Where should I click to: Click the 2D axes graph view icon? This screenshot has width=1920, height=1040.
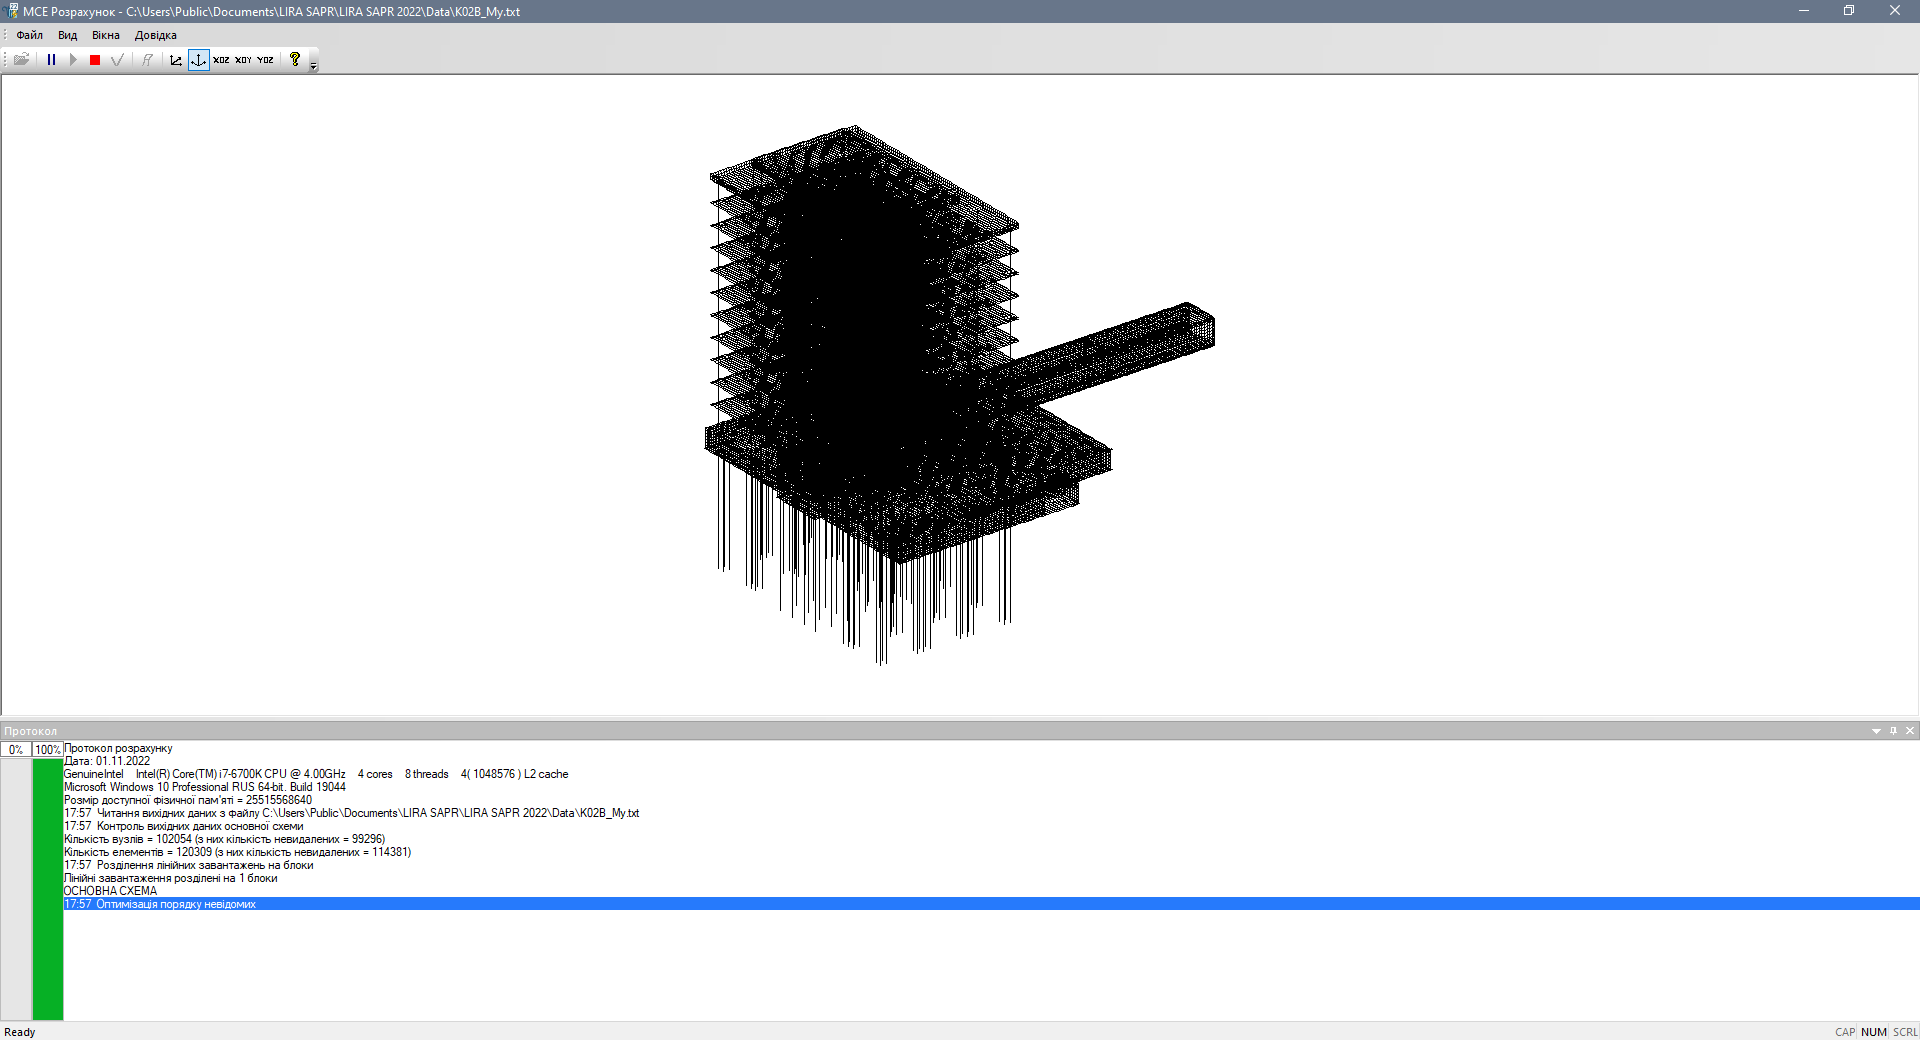tap(176, 60)
